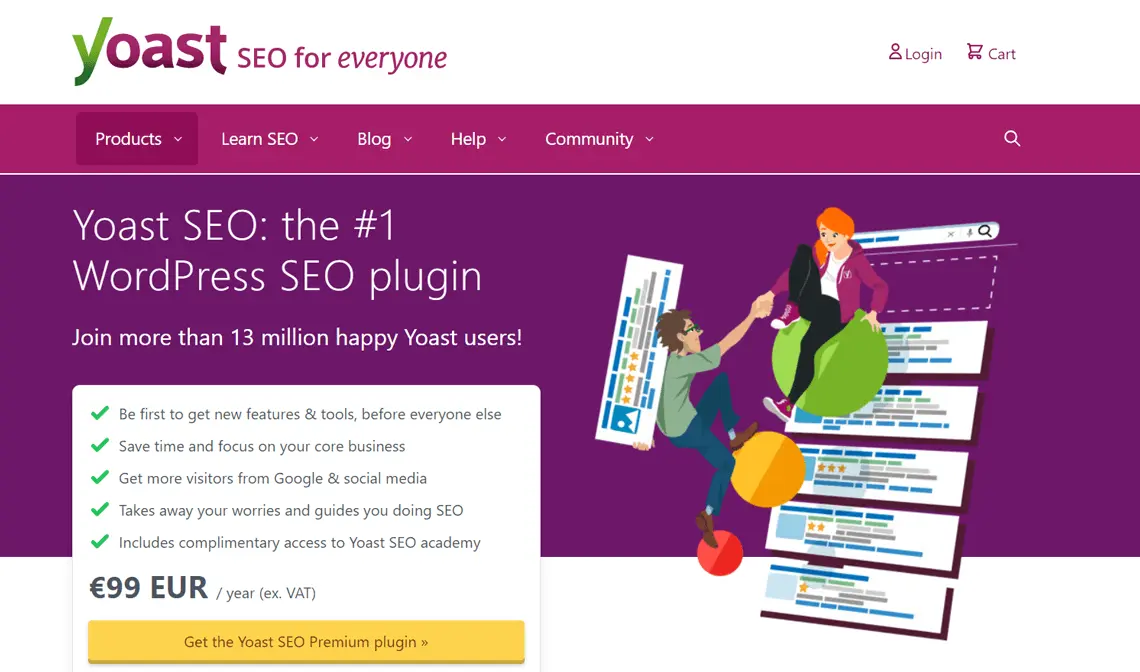Screen dimensions: 1140x672
Task: Open the Learn SEO menu
Action: (x=270, y=138)
